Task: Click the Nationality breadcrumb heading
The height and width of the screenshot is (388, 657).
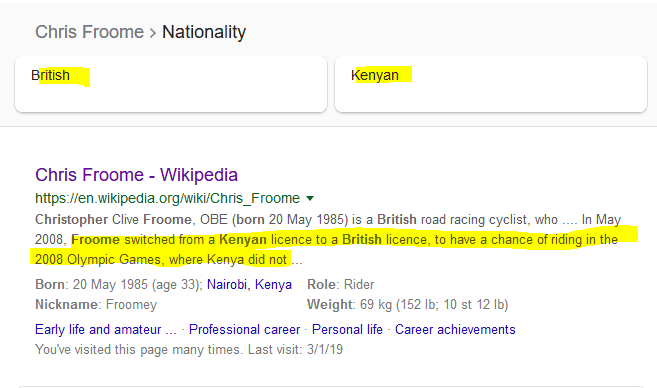Action: pos(204,32)
